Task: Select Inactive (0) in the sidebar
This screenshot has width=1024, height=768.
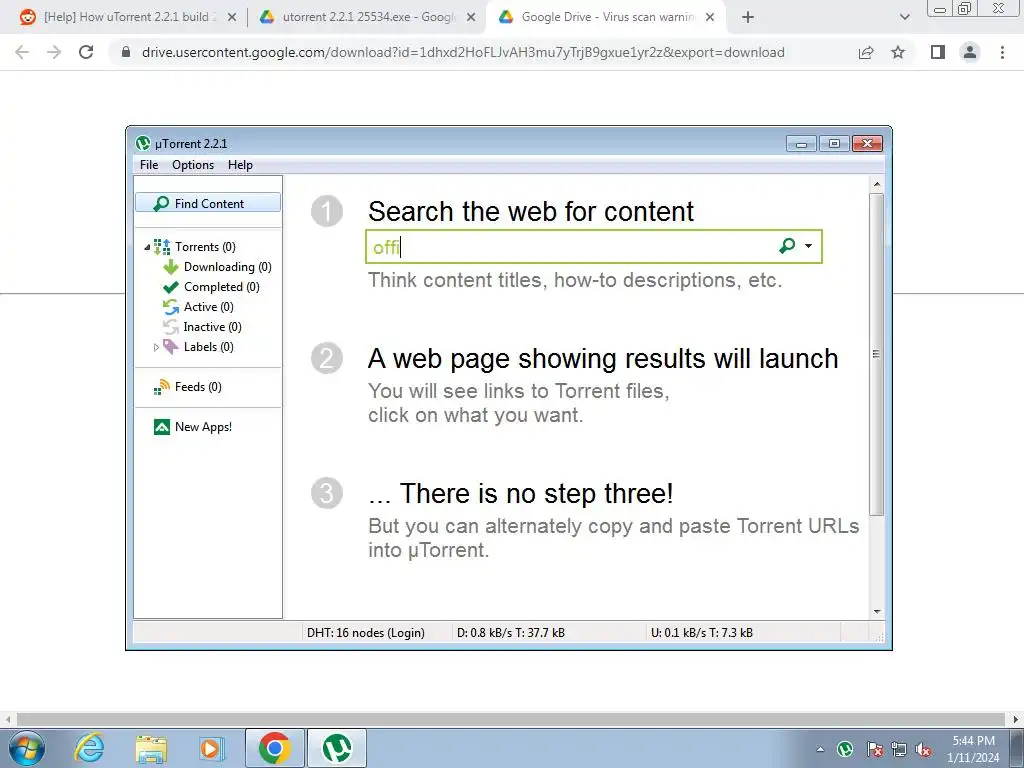Action: (x=212, y=327)
